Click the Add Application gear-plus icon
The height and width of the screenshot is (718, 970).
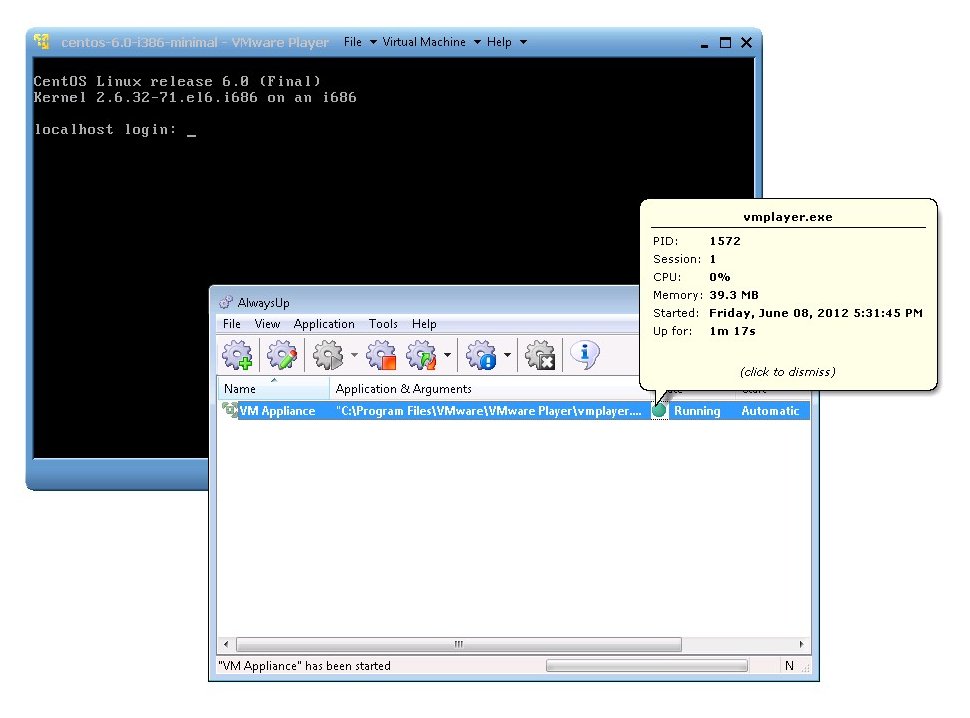tap(238, 355)
